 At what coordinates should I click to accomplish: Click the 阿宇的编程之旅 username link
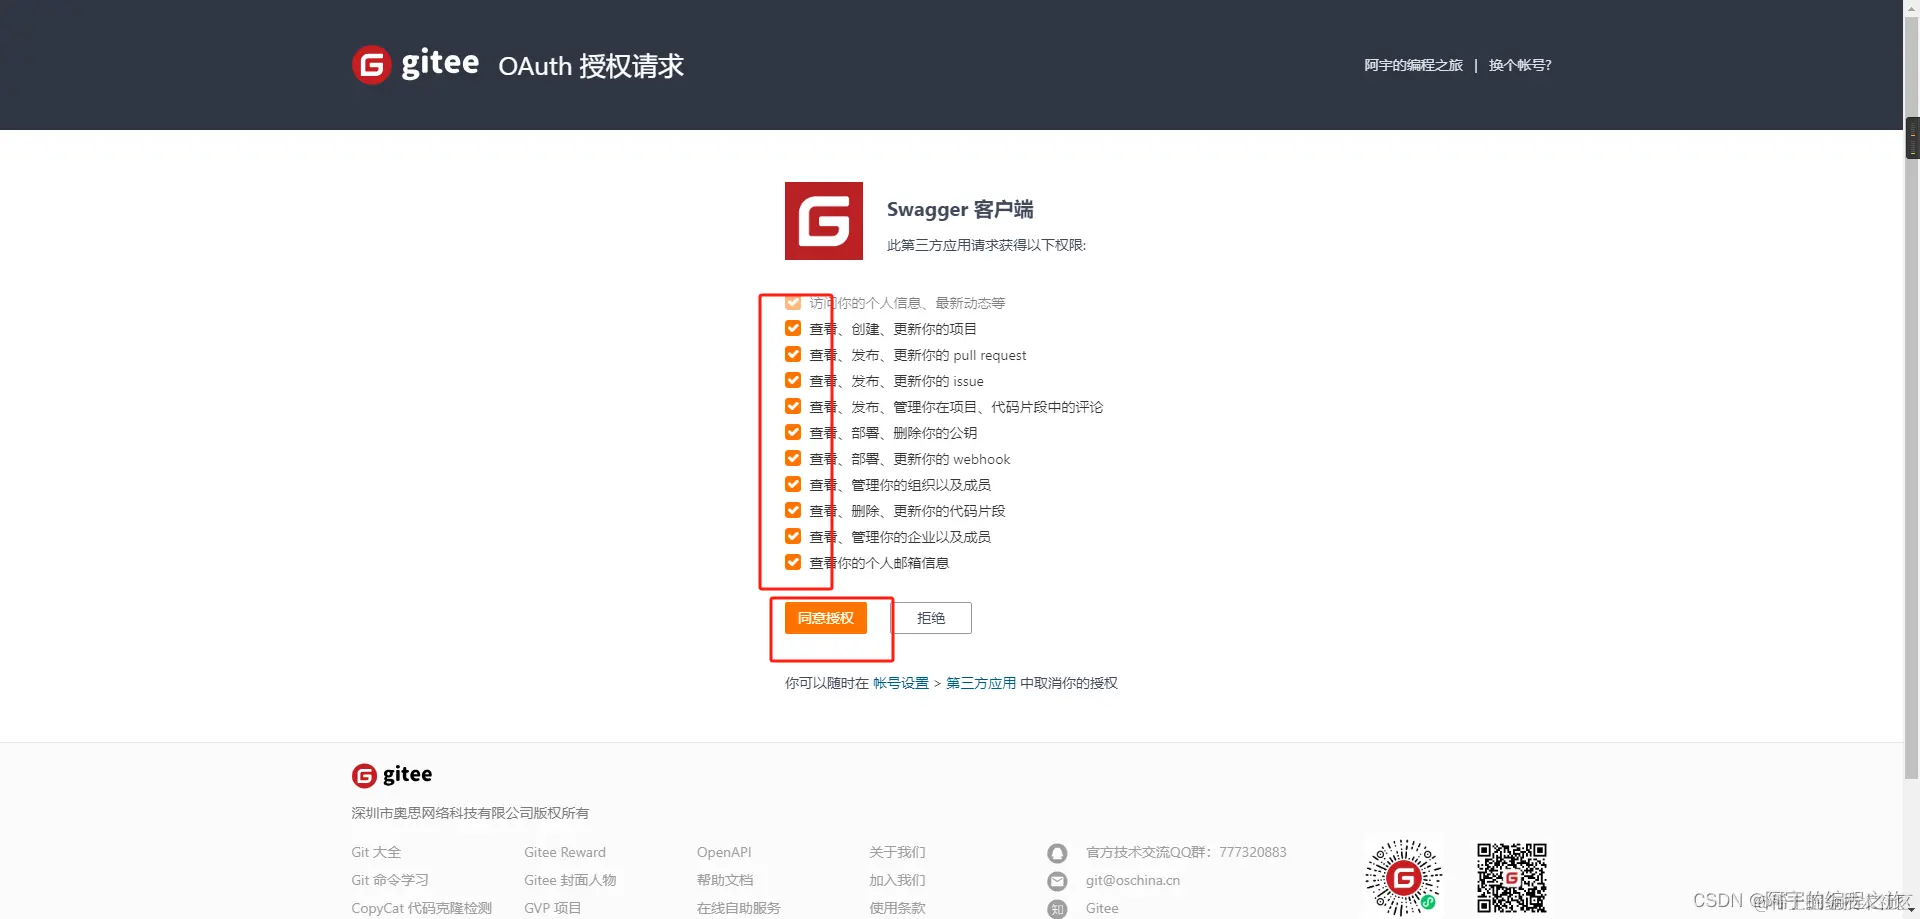(1413, 65)
